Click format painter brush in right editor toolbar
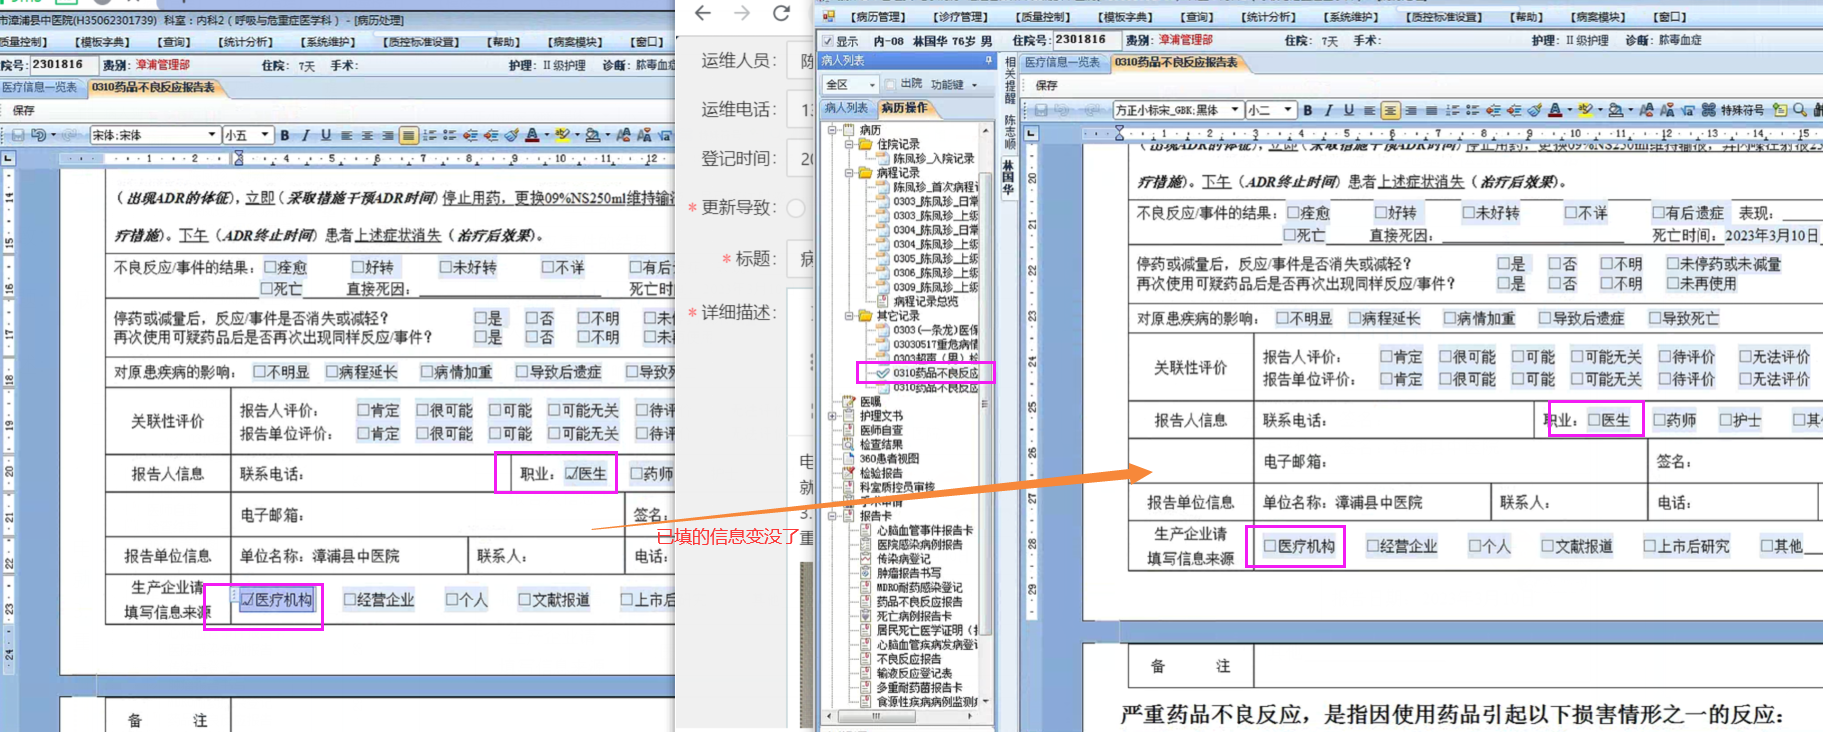This screenshot has width=1823, height=732. pyautogui.click(x=1535, y=110)
